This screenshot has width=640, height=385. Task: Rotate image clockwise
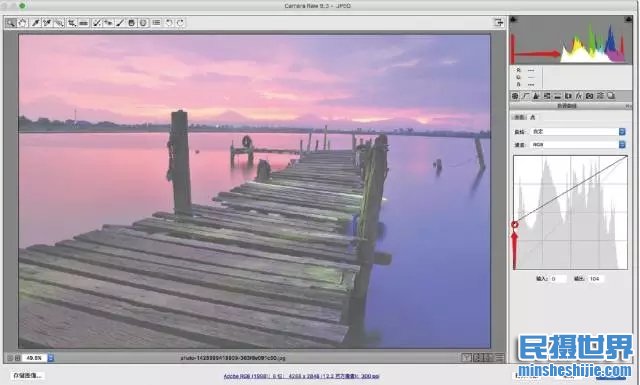point(180,23)
